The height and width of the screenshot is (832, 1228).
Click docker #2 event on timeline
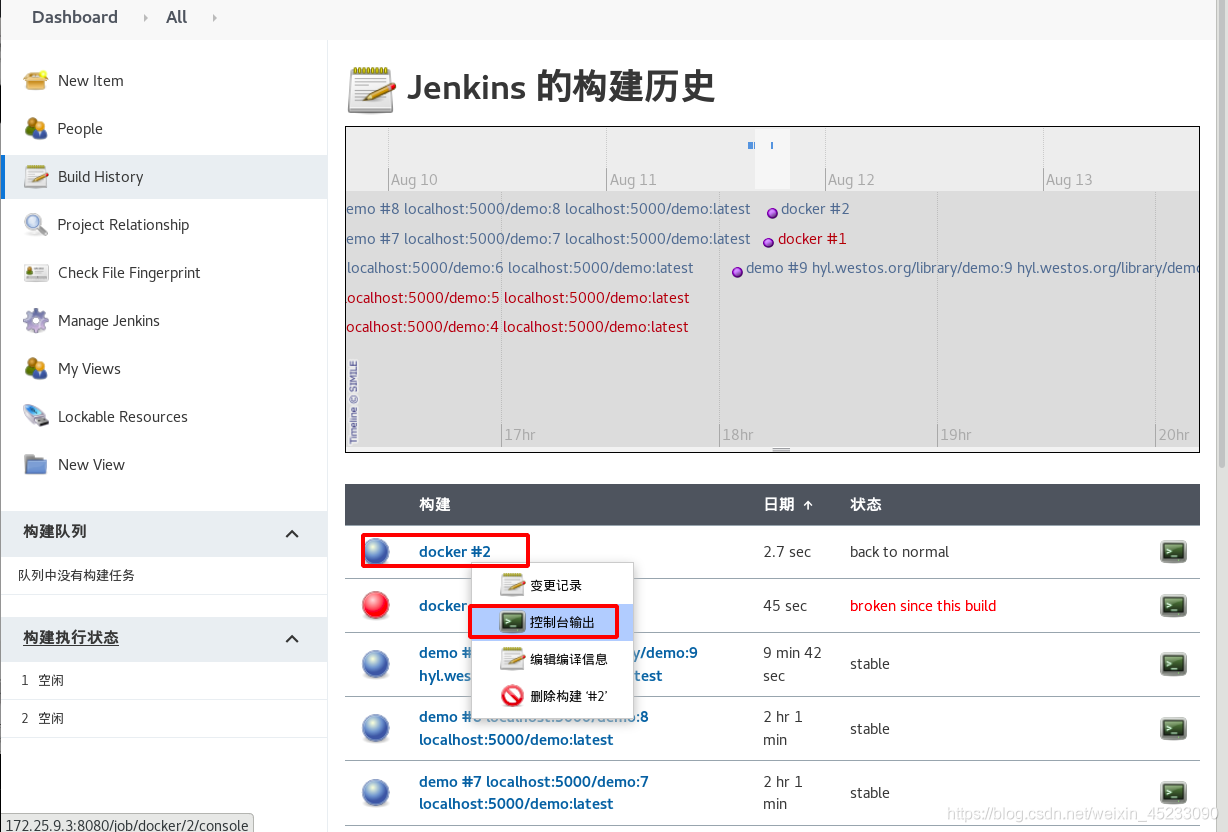(815, 209)
